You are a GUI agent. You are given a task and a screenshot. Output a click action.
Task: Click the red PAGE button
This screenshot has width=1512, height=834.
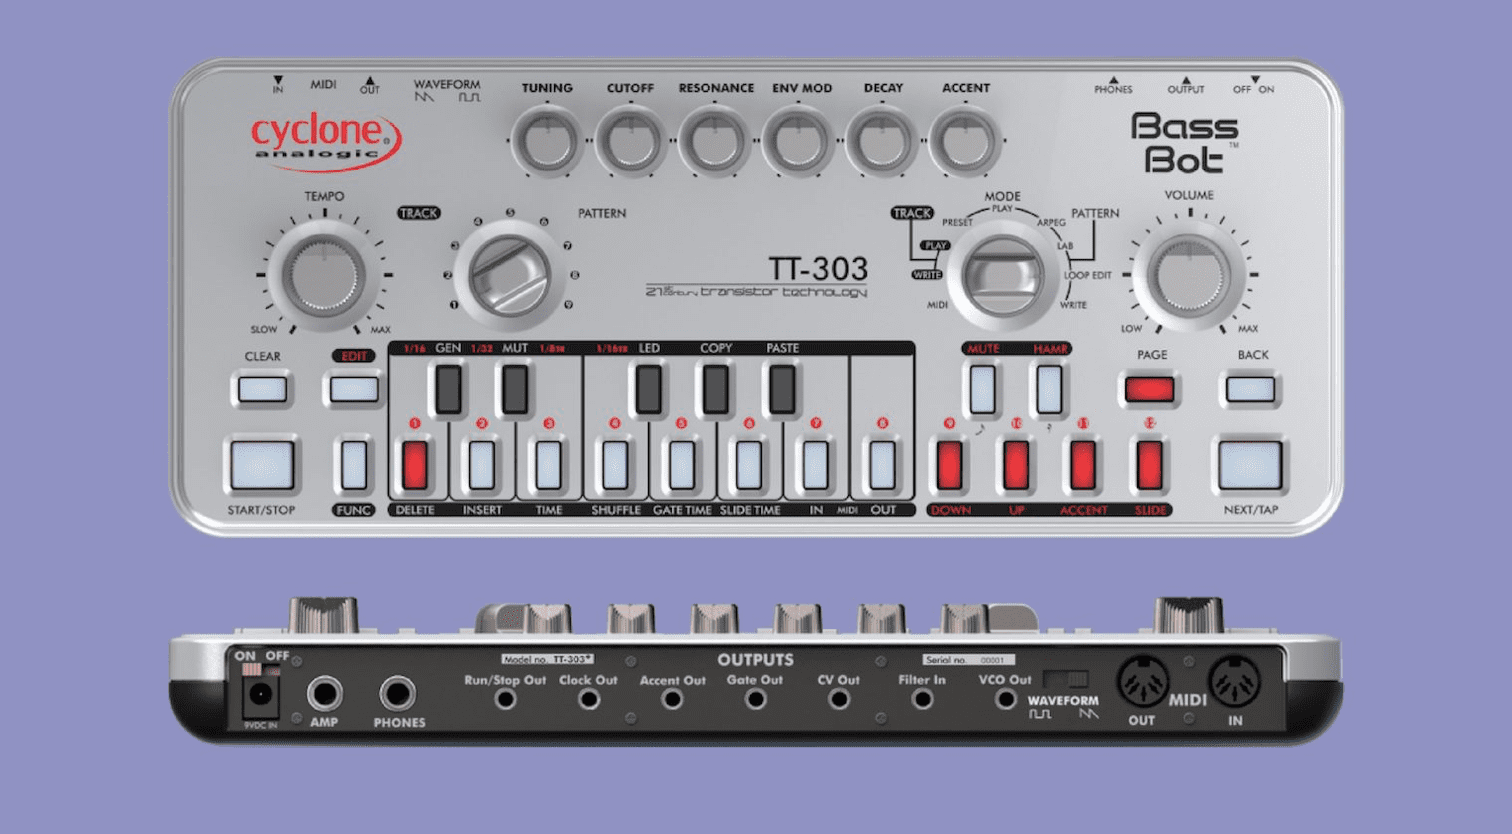coord(1149,389)
